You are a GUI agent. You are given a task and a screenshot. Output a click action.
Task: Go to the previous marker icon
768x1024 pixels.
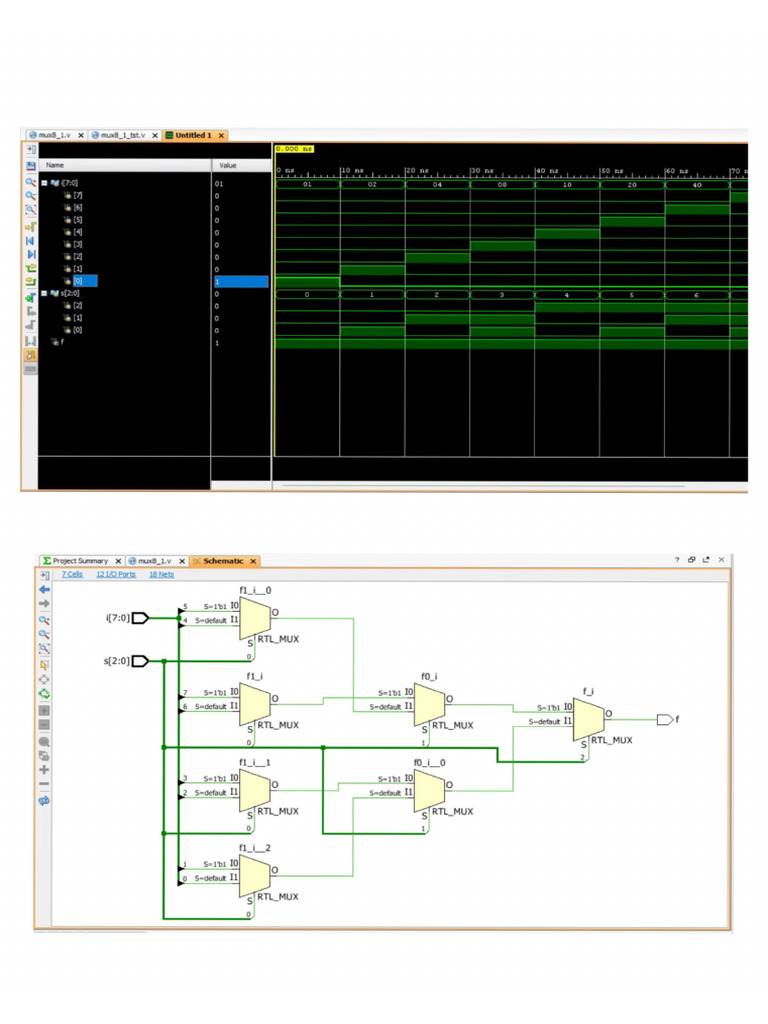[31, 312]
